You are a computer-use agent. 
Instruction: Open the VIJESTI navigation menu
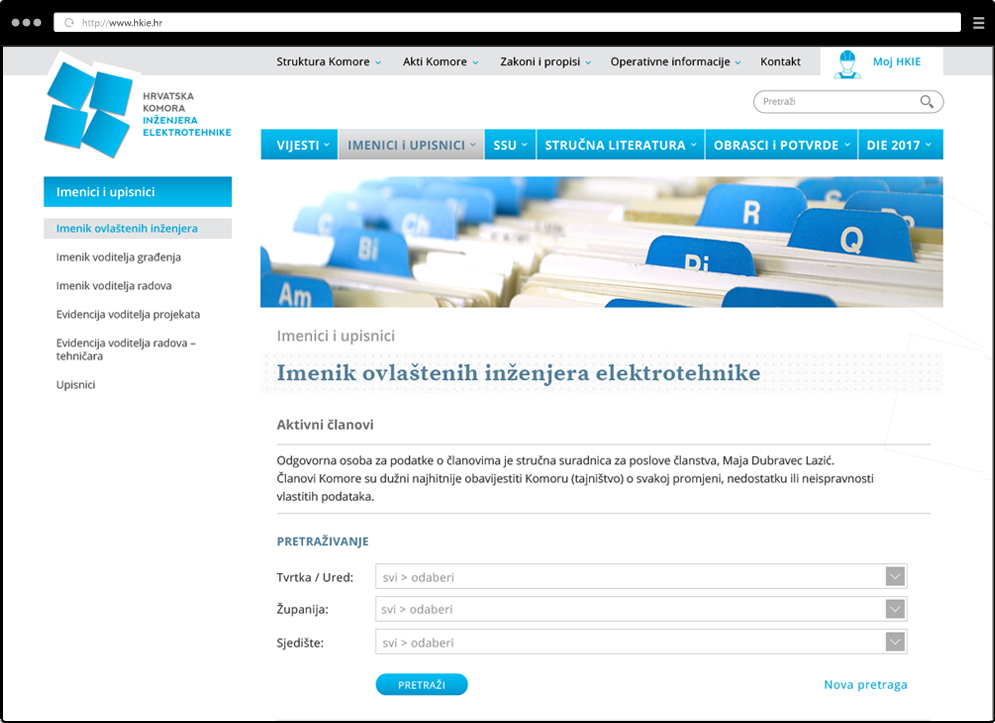point(299,145)
